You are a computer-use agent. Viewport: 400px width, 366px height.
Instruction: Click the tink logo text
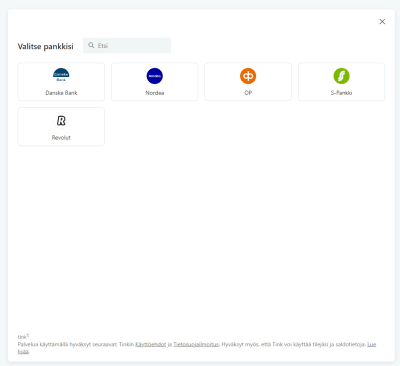click(22, 337)
